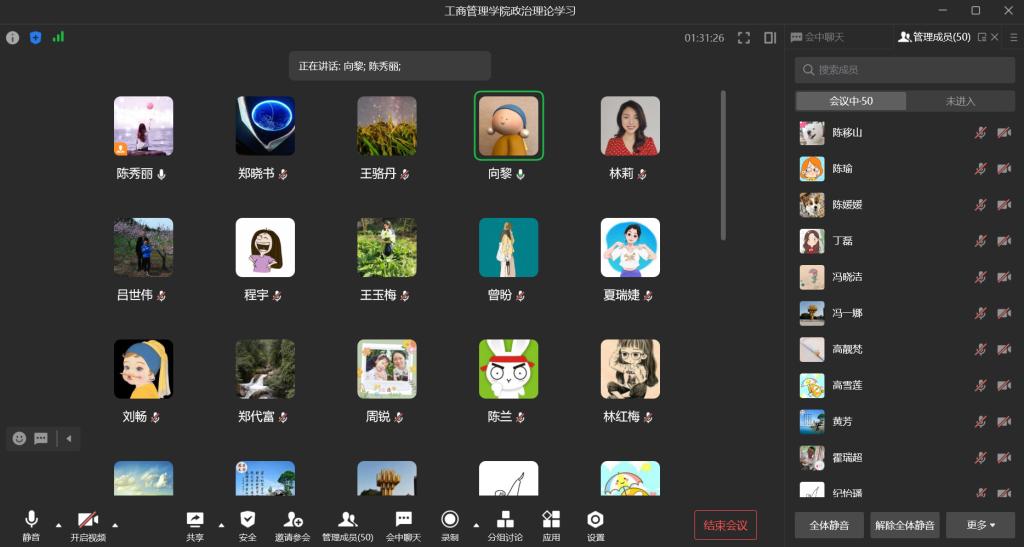This screenshot has height=547, width=1024.
Task: Click the 搜索成员 search field
Action: coord(905,70)
